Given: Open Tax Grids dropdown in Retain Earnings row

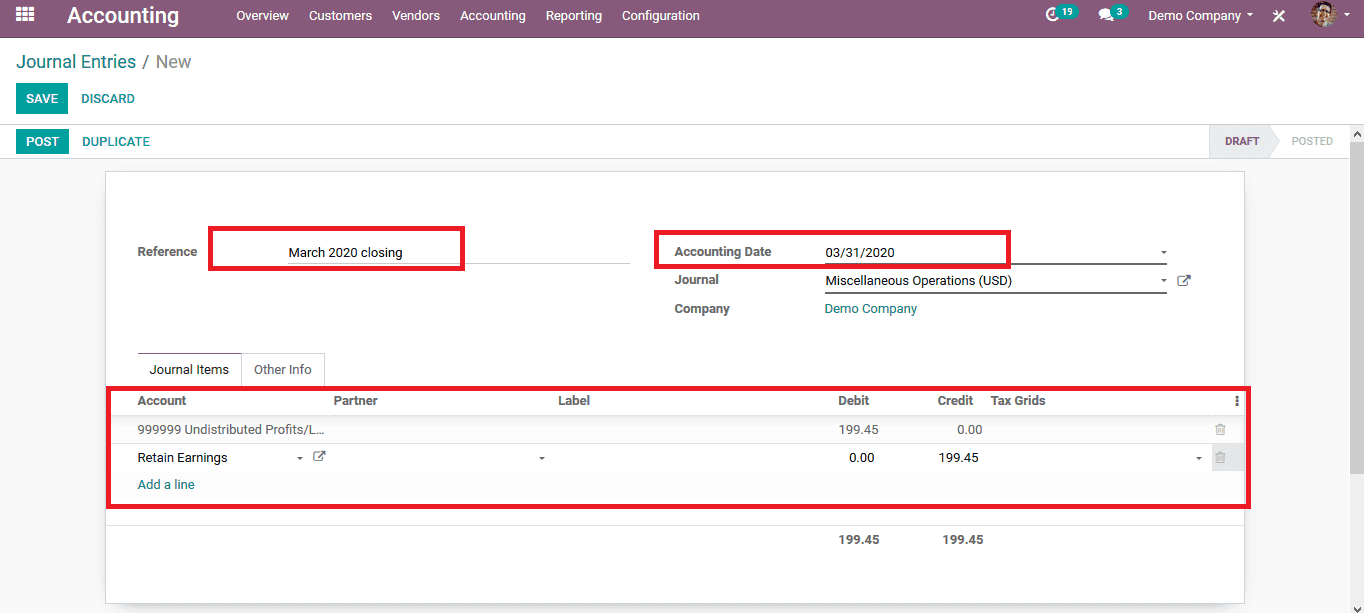Looking at the screenshot, I should point(1199,458).
